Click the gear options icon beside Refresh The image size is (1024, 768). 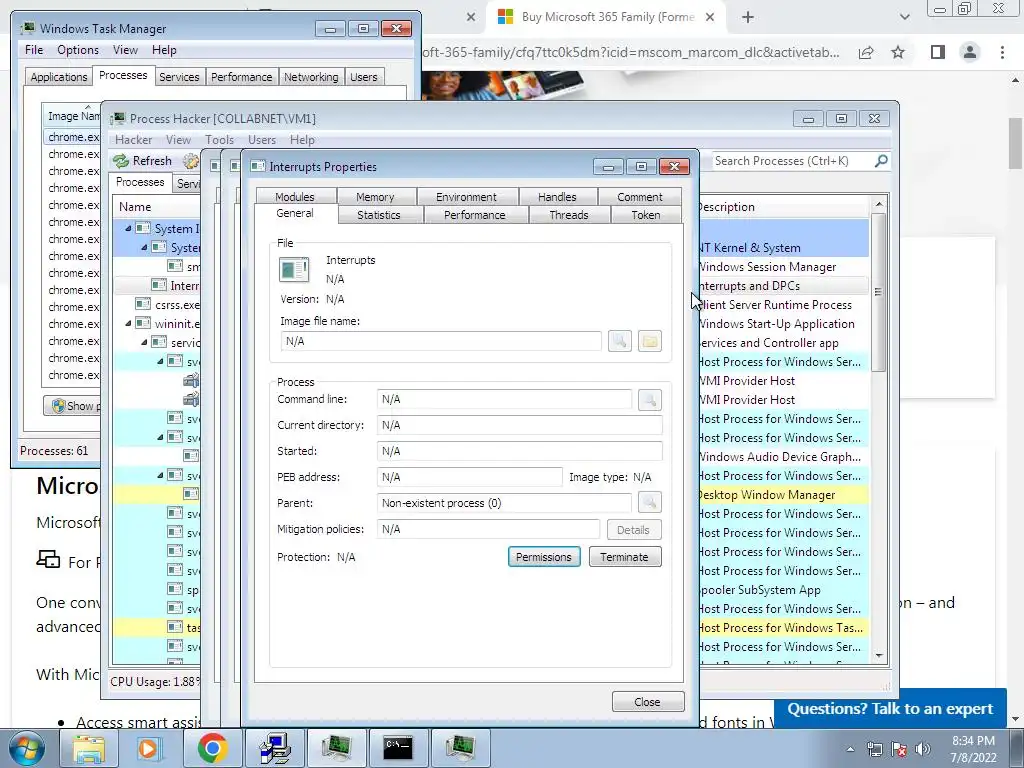pyautogui.click(x=191, y=161)
